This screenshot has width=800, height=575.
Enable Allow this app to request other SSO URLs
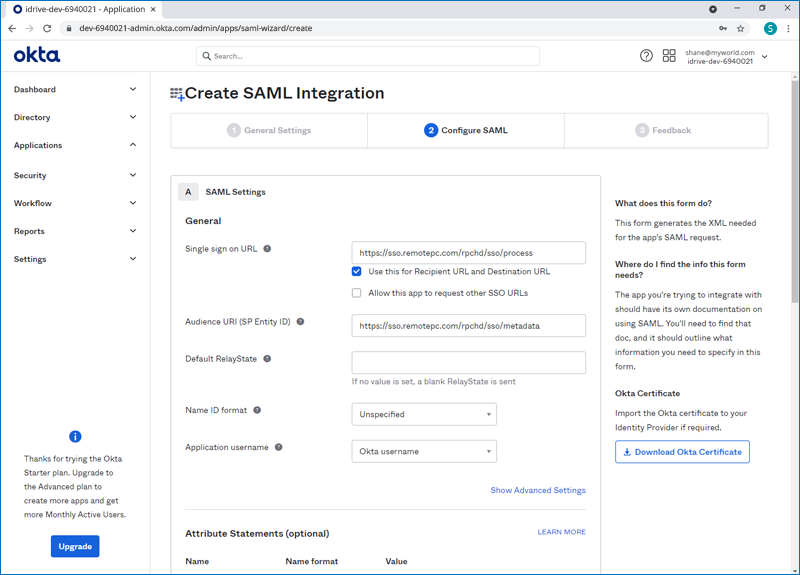point(357,293)
